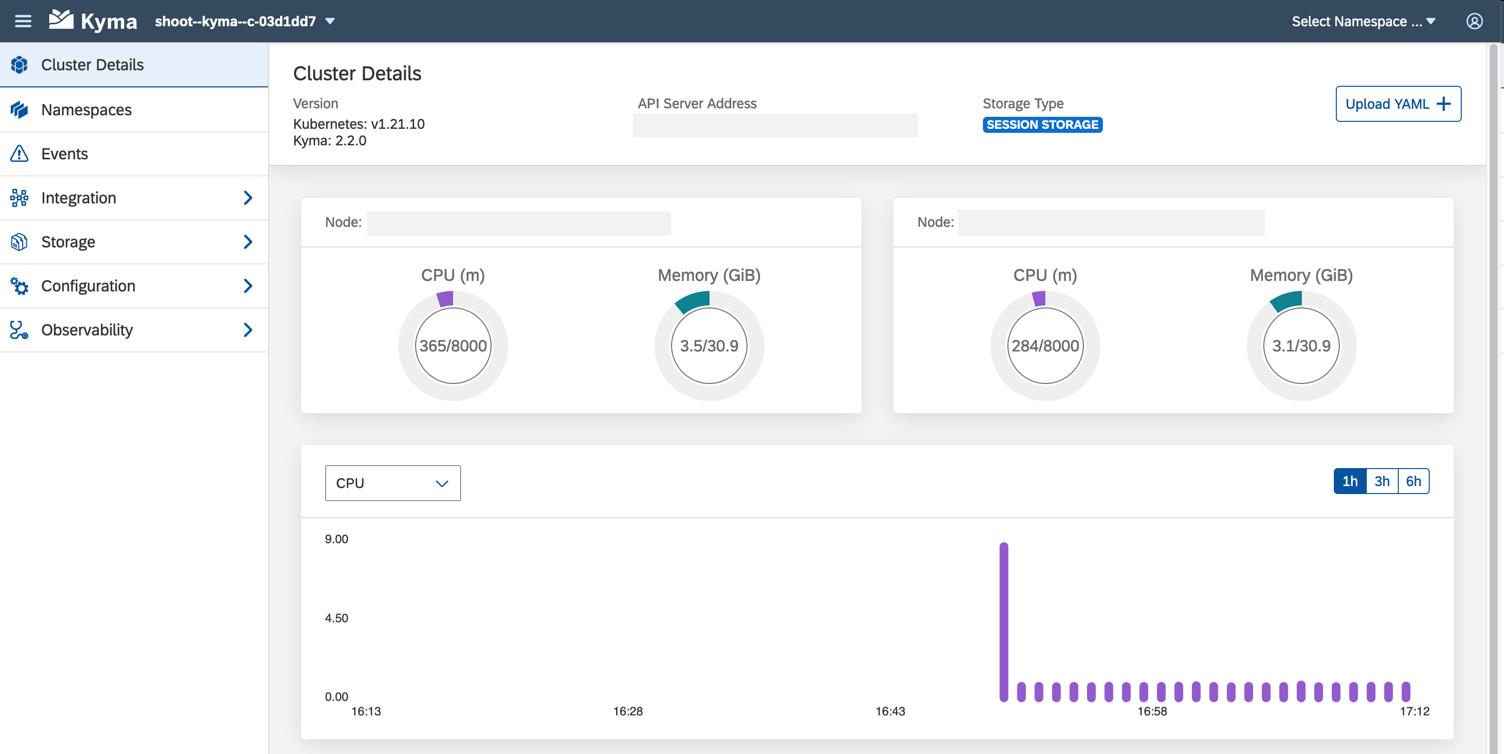
Task: Open the cluster selector shoot--kyma--c-03d1dd7
Action: point(245,21)
